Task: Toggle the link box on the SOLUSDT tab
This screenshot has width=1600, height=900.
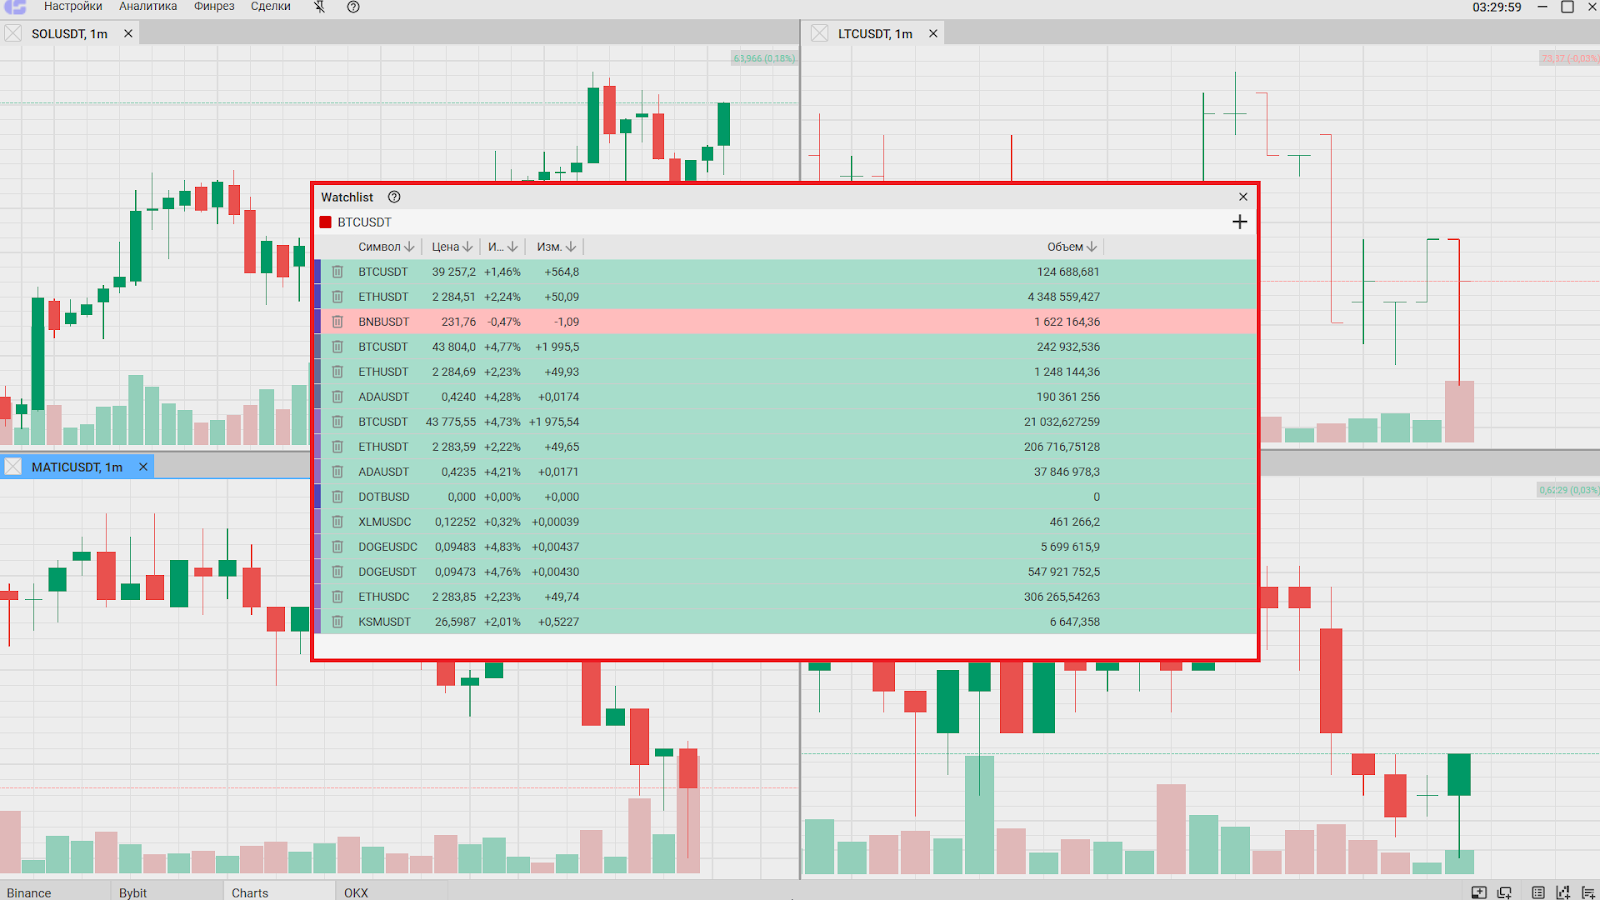Action: click(13, 33)
